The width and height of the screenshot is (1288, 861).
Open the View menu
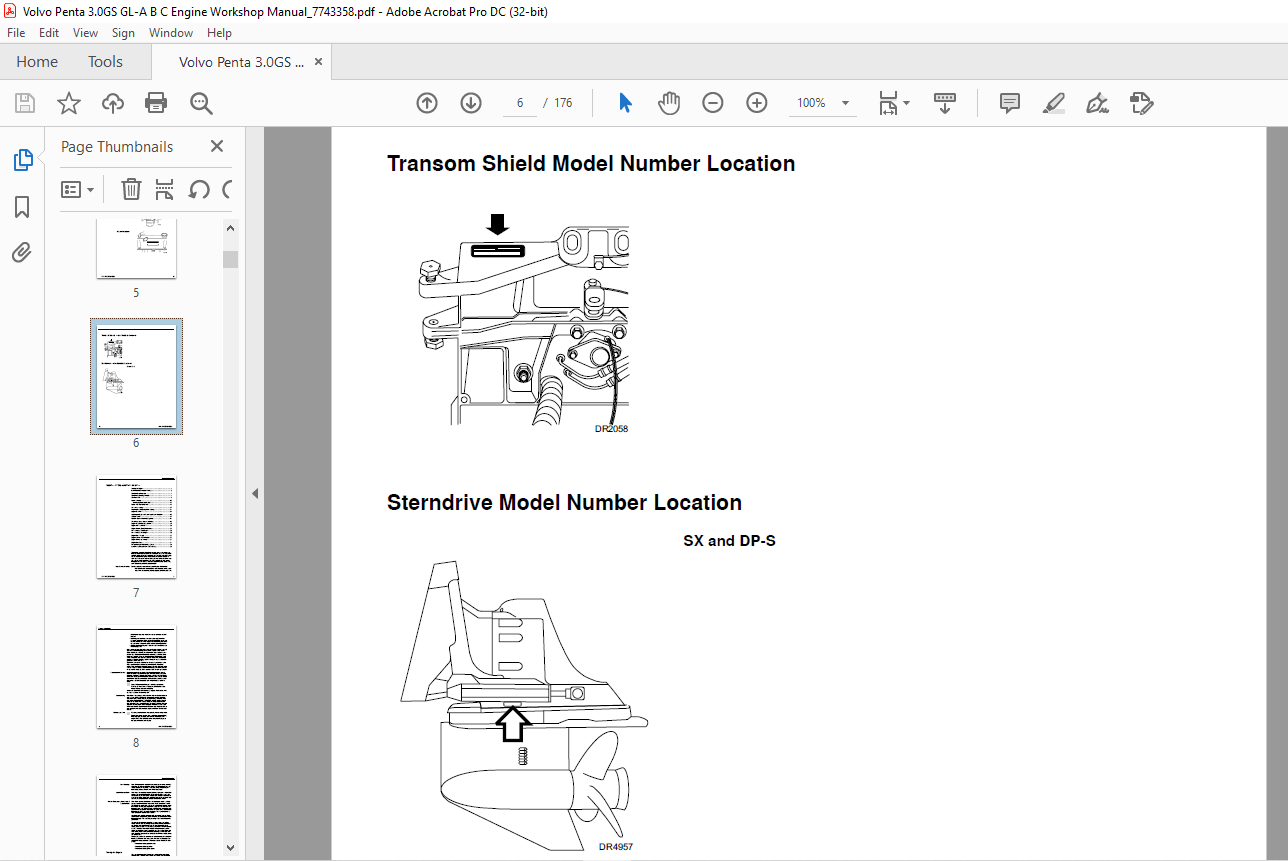click(86, 33)
